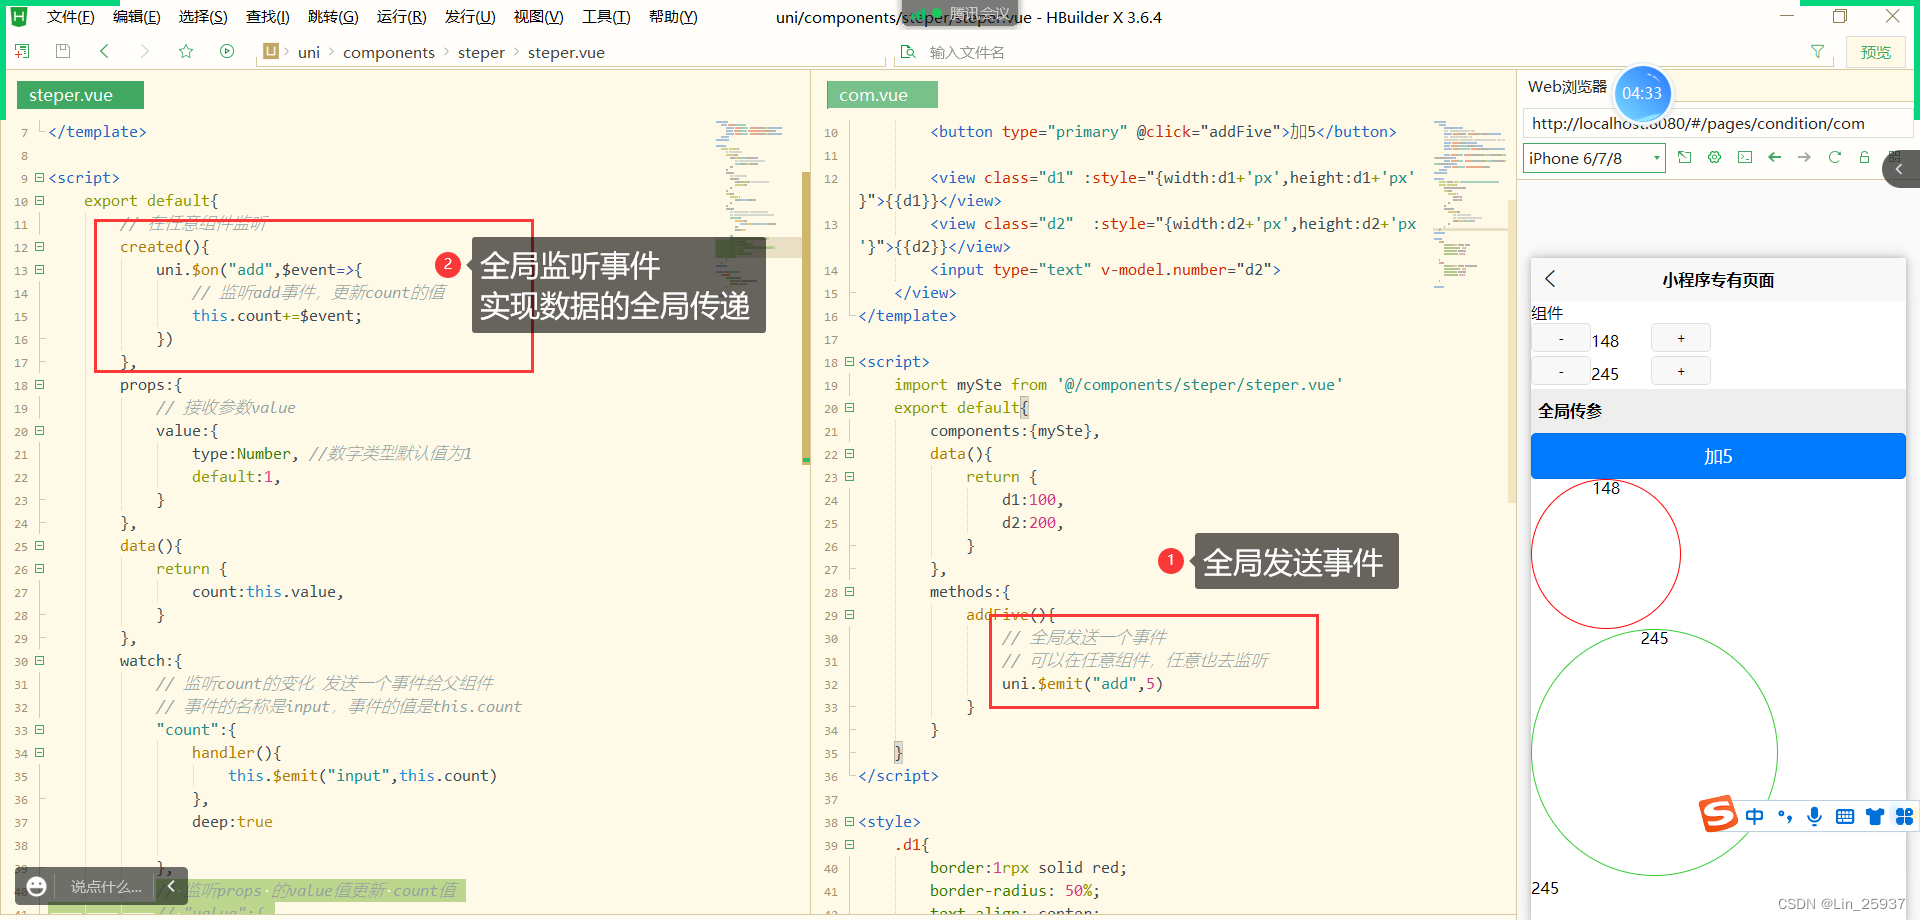
Task: Click the HBuilder X logo icon
Action: click(x=18, y=16)
